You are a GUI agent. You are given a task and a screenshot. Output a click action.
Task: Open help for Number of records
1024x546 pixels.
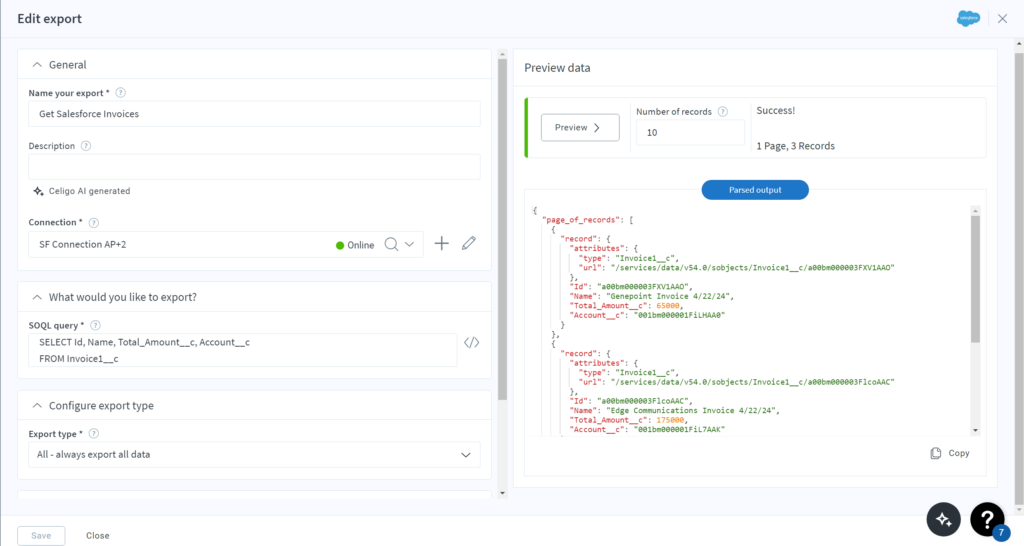click(x=722, y=112)
